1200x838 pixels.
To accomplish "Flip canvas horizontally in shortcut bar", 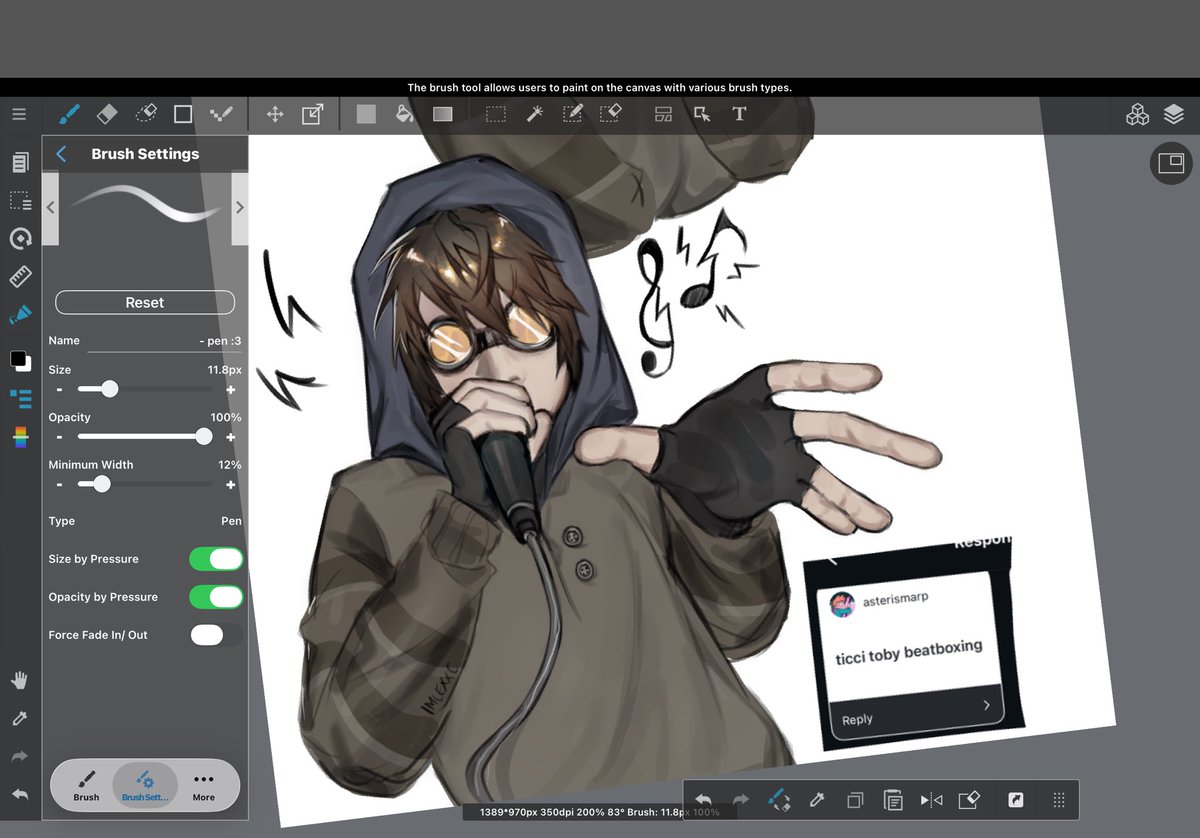I will tap(931, 800).
